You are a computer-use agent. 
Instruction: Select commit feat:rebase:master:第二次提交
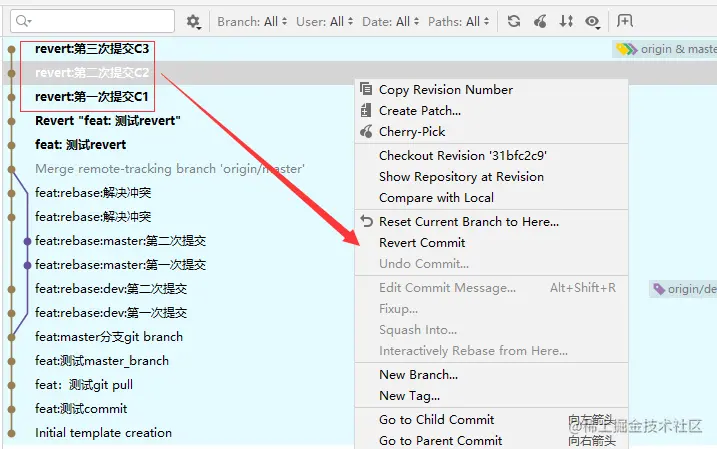(x=120, y=241)
